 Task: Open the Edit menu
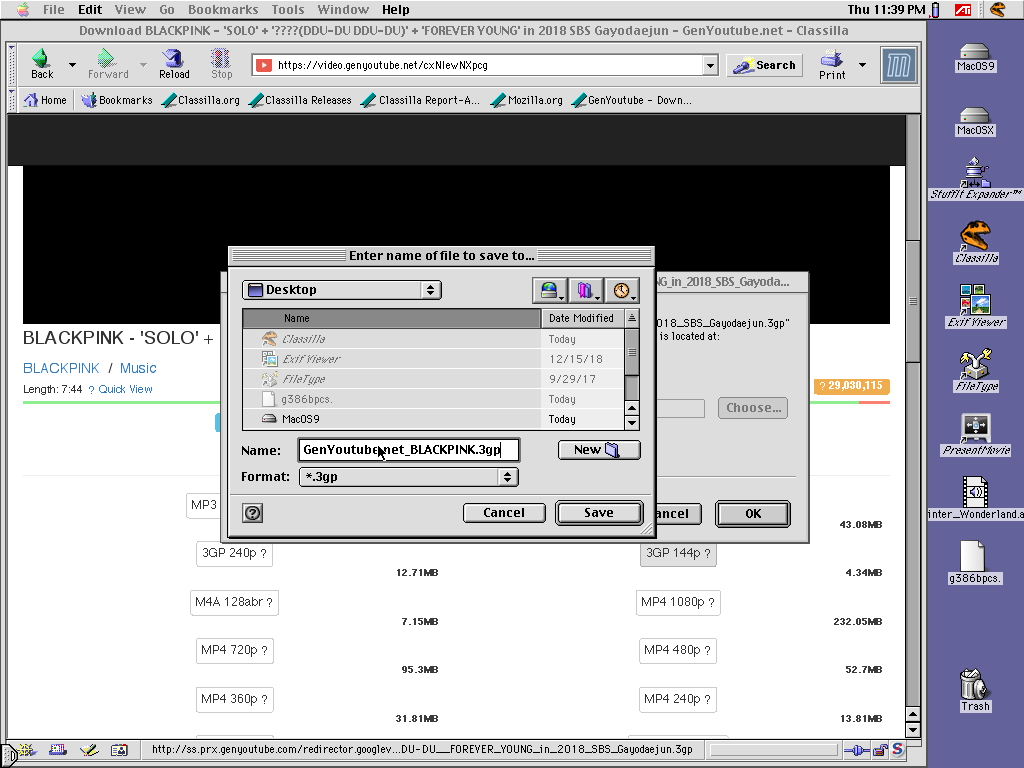click(89, 9)
